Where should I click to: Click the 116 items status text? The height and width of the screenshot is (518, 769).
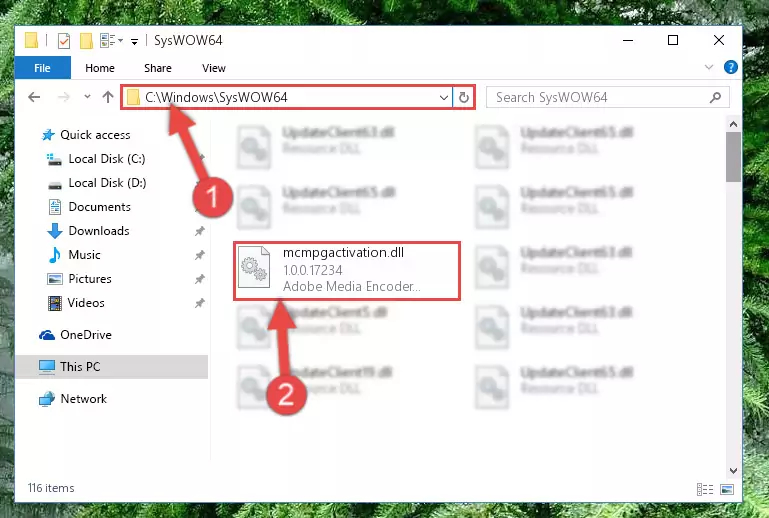pyautogui.click(x=51, y=488)
